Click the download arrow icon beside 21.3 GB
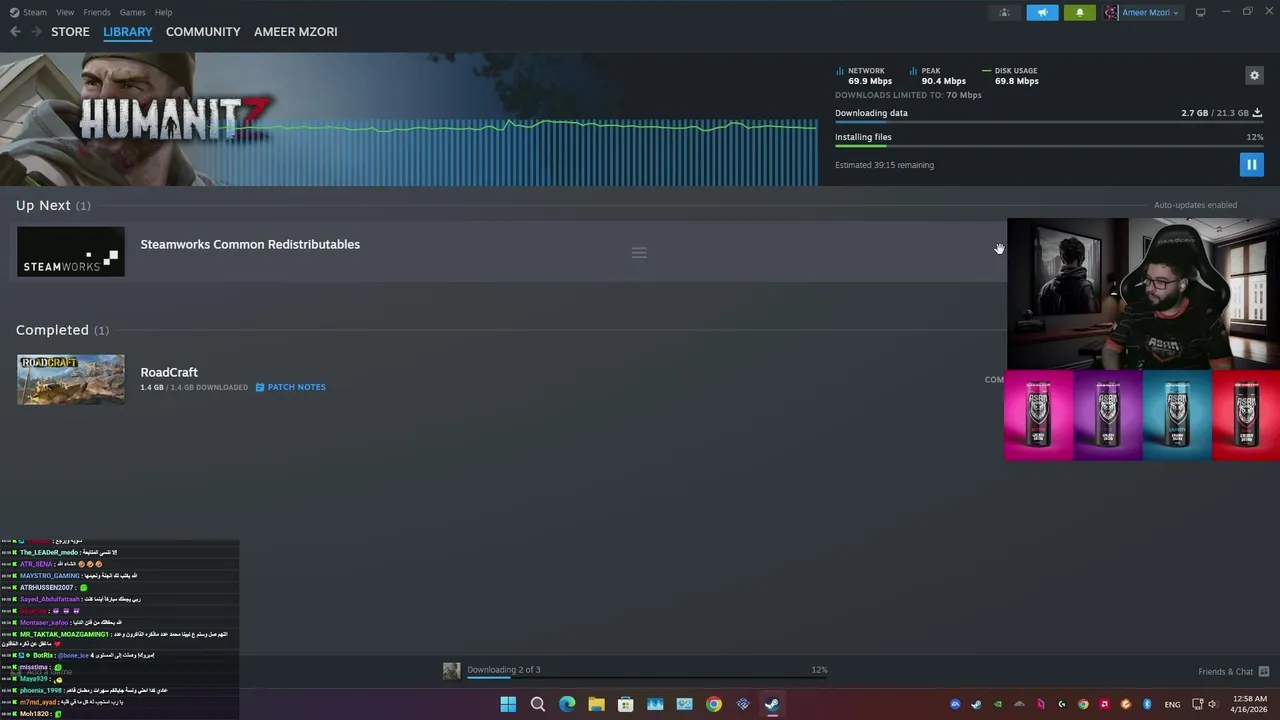Screen dimensions: 1280x720 (1257, 113)
